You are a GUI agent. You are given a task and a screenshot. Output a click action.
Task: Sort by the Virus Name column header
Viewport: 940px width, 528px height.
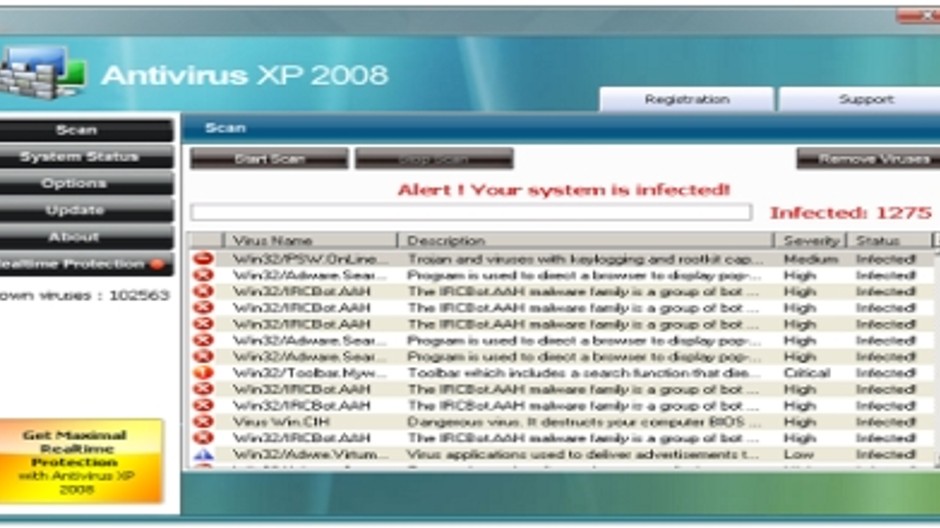(x=311, y=240)
